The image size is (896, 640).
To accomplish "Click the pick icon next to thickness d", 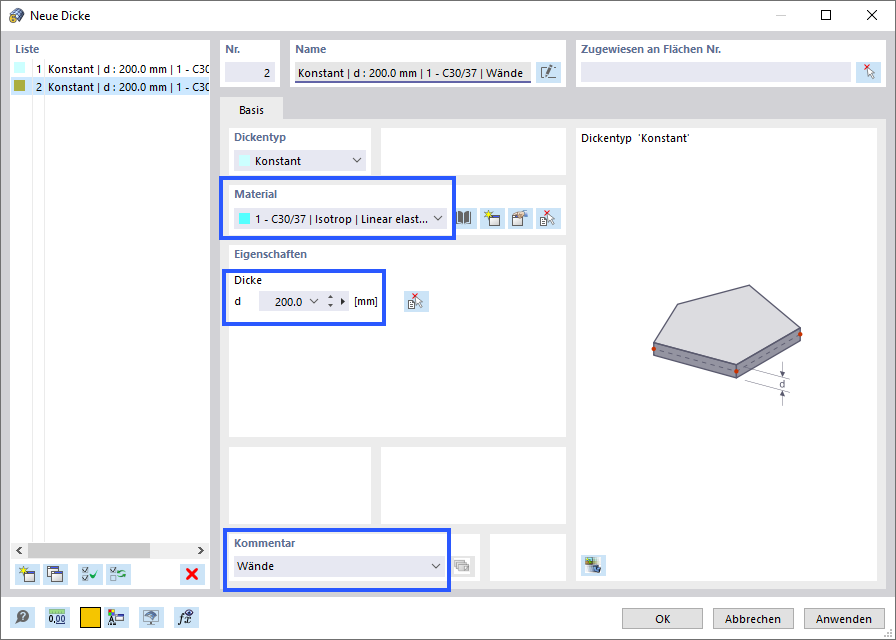I will click(416, 301).
